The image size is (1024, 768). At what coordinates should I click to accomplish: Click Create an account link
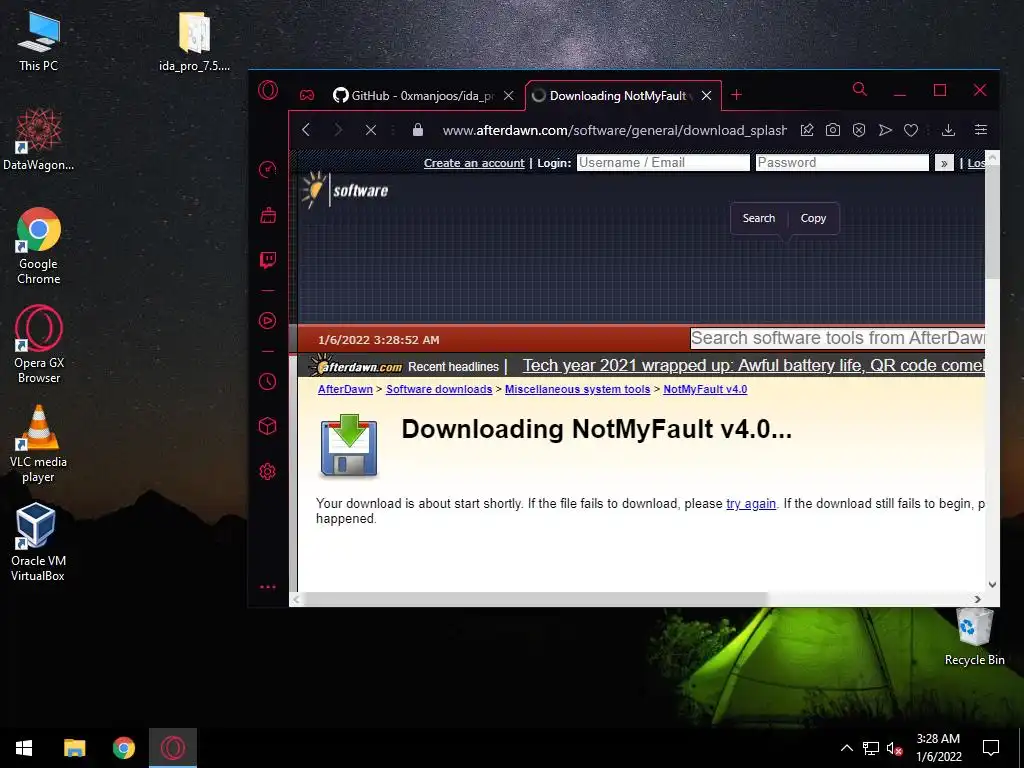point(474,163)
